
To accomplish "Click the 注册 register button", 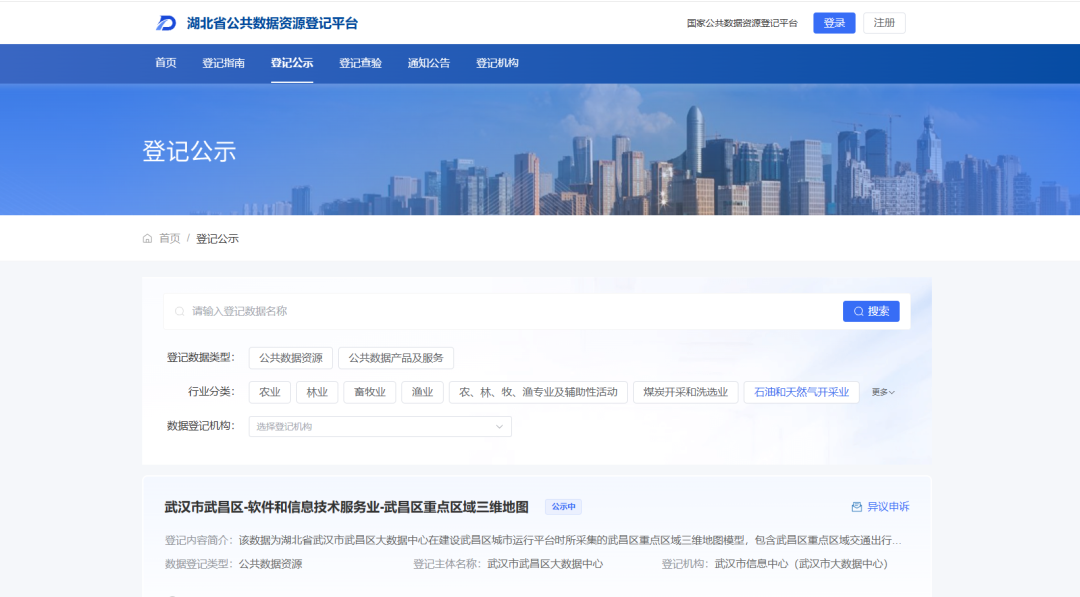I will [884, 23].
